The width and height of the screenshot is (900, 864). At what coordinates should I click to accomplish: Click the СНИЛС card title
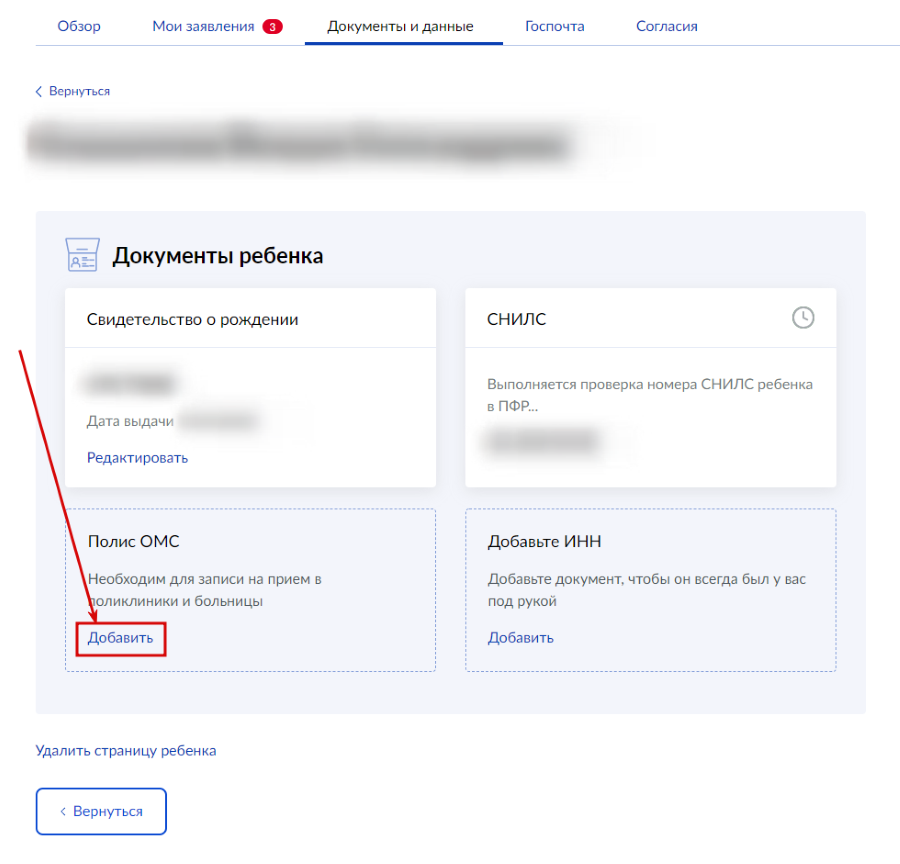point(516,320)
